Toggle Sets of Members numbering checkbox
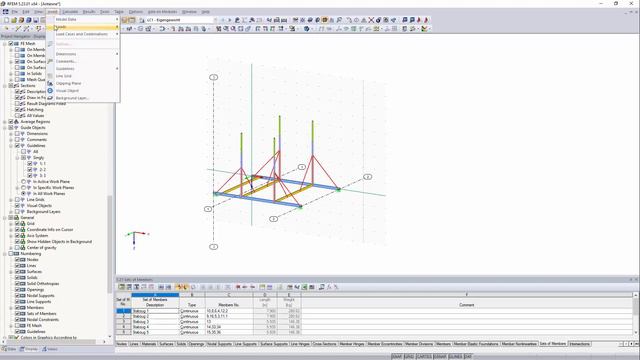The height and width of the screenshot is (360, 640). tap(17, 313)
